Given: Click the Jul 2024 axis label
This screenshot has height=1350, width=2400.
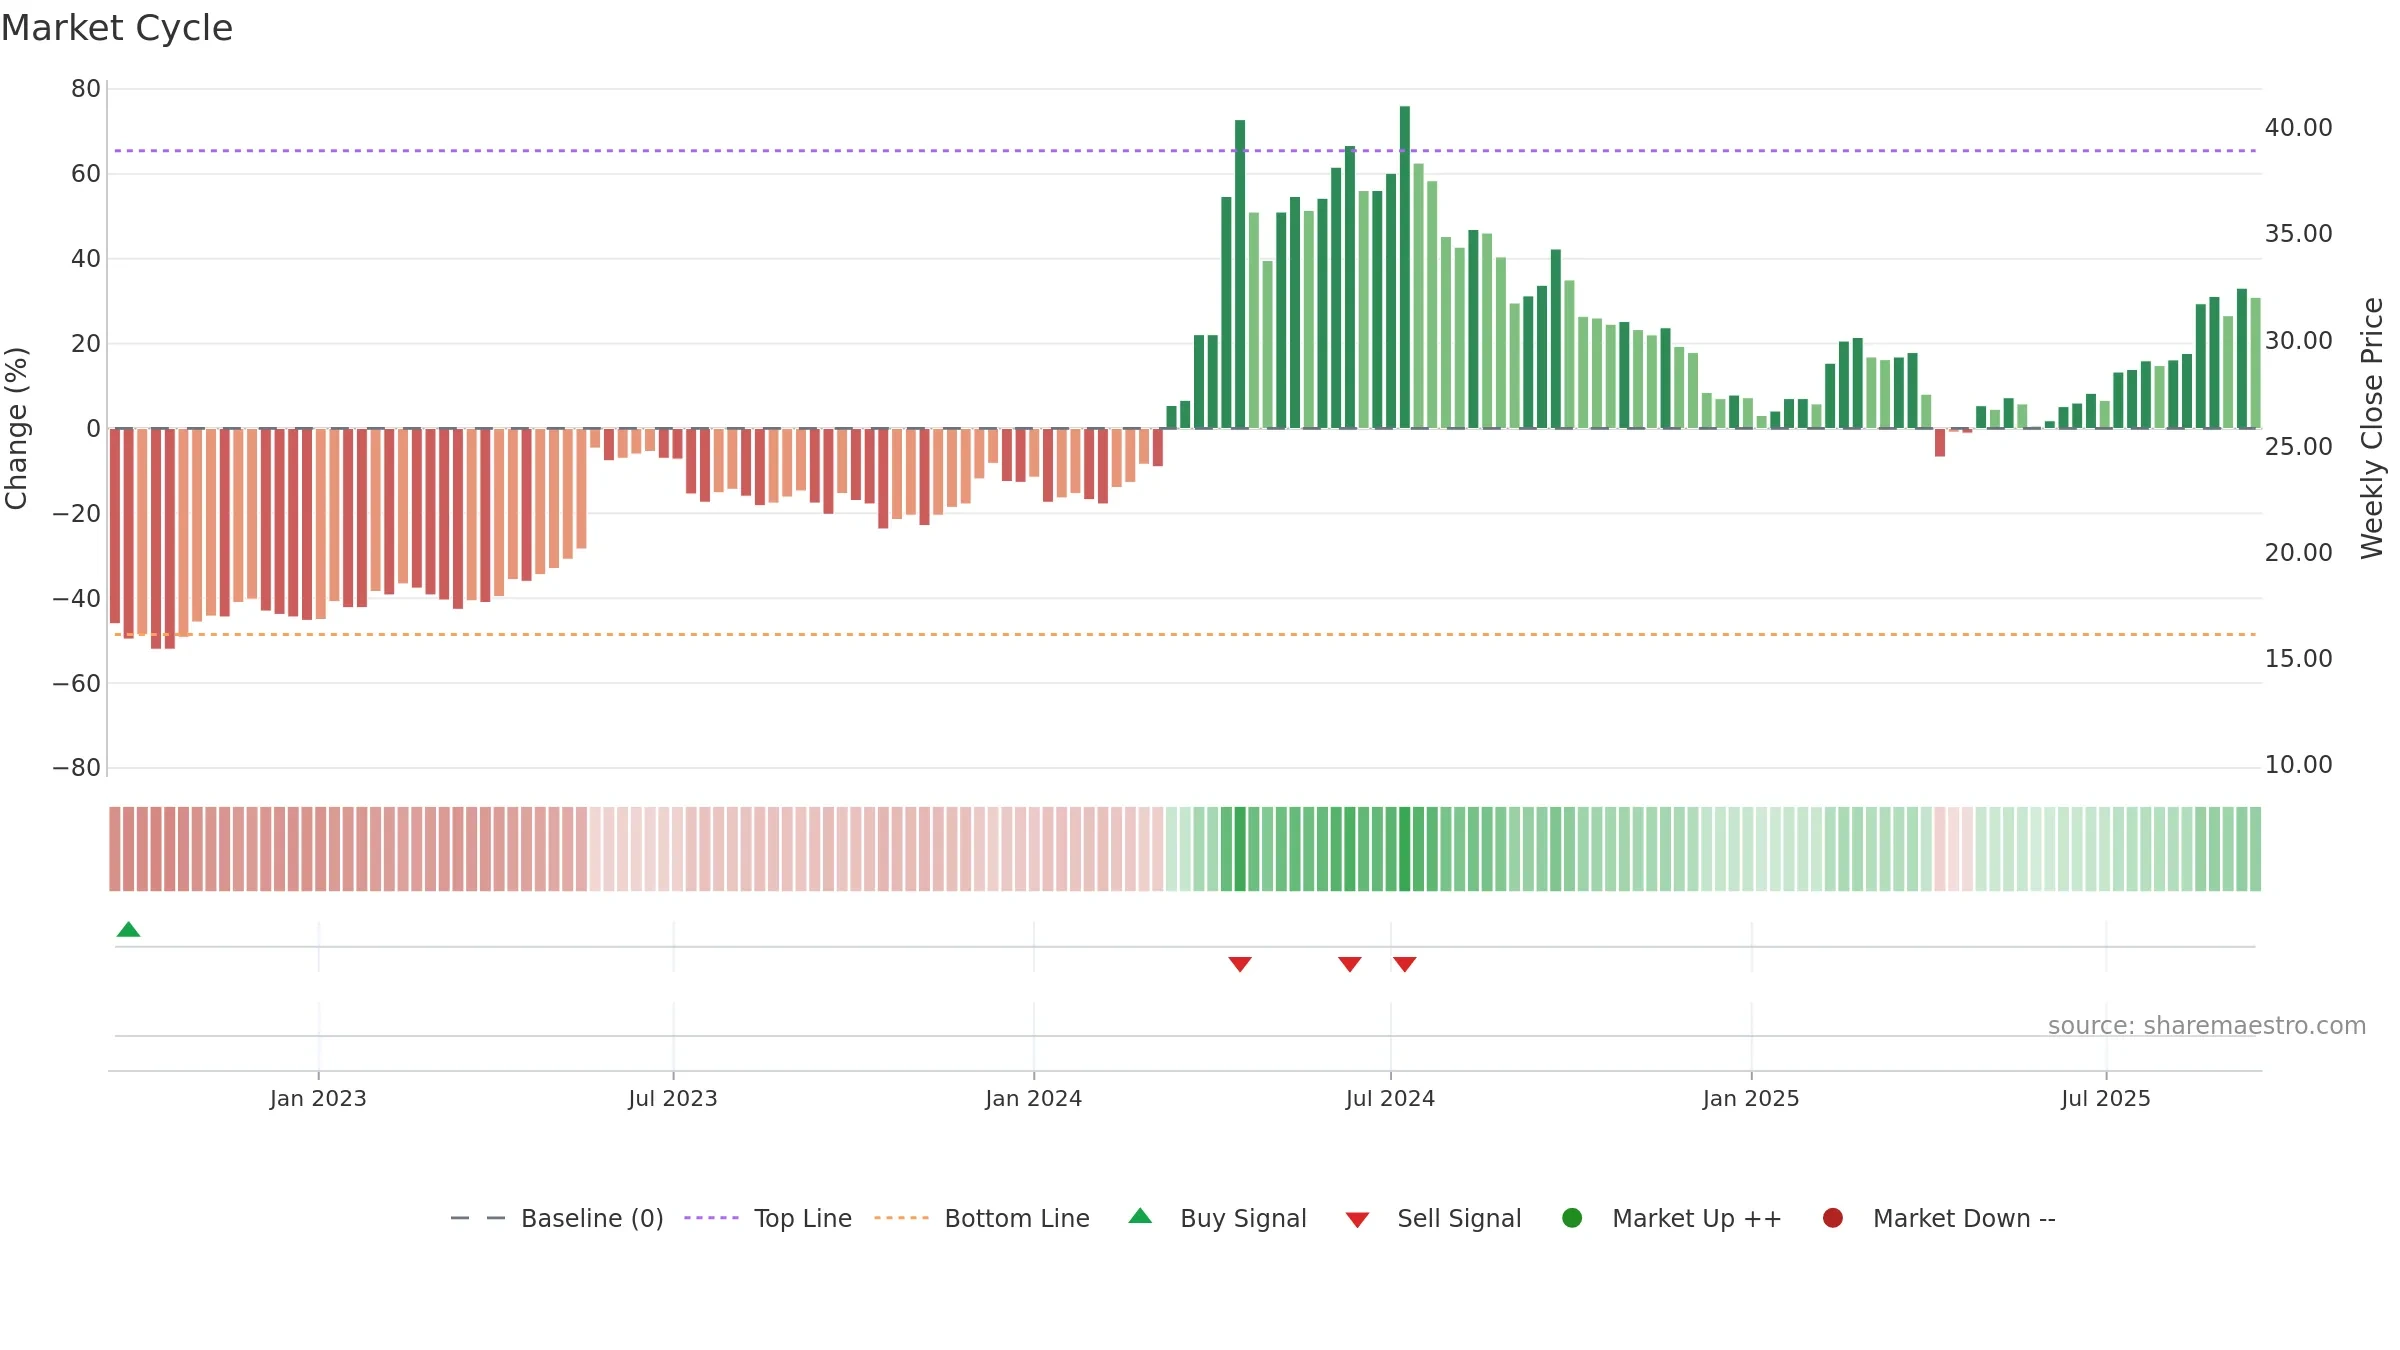Looking at the screenshot, I should pos(1390,1099).
